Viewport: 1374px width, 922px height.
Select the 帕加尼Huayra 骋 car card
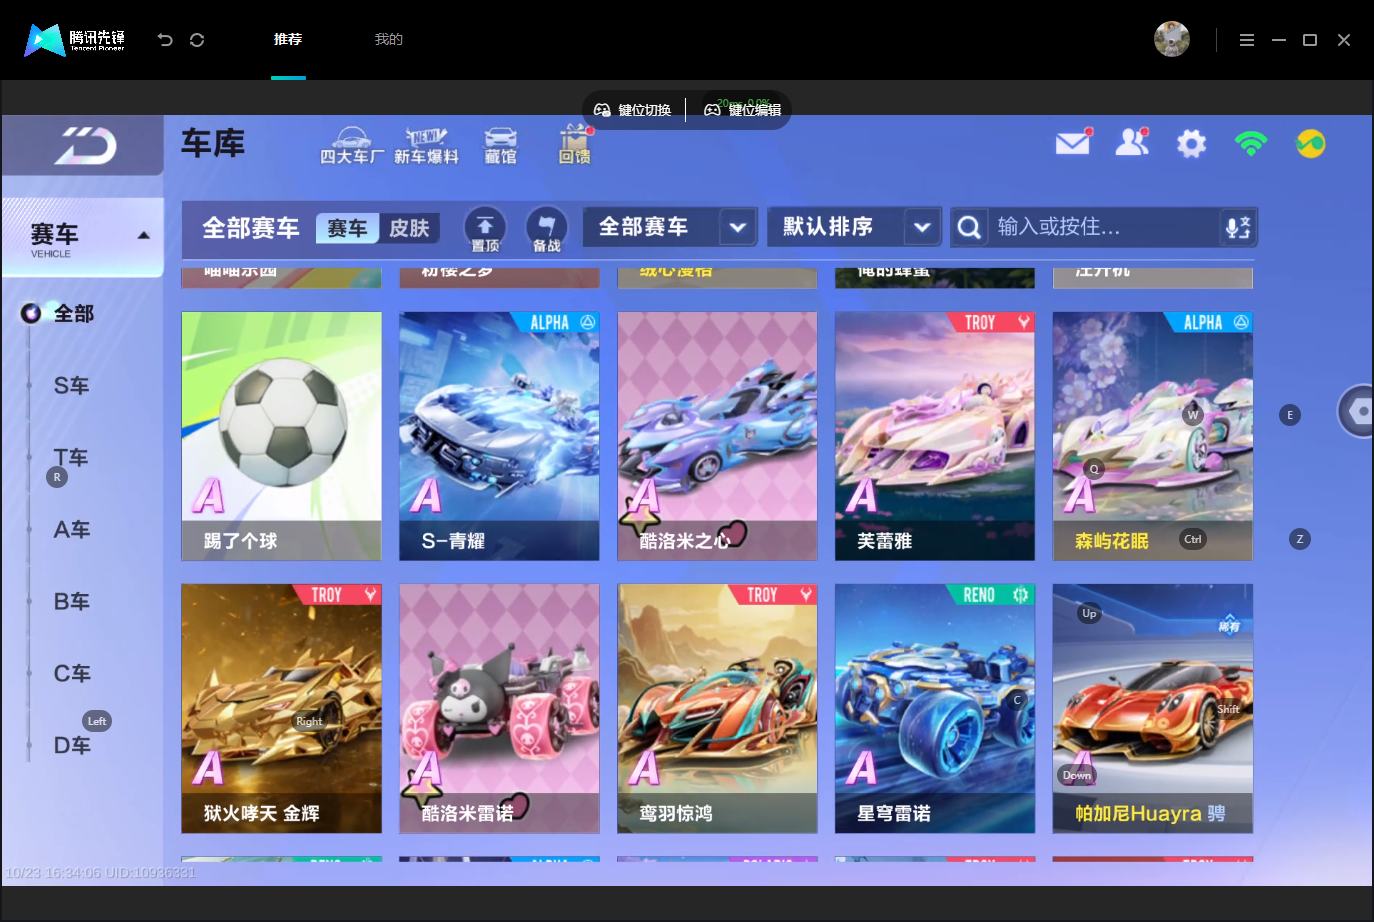click(x=1153, y=708)
